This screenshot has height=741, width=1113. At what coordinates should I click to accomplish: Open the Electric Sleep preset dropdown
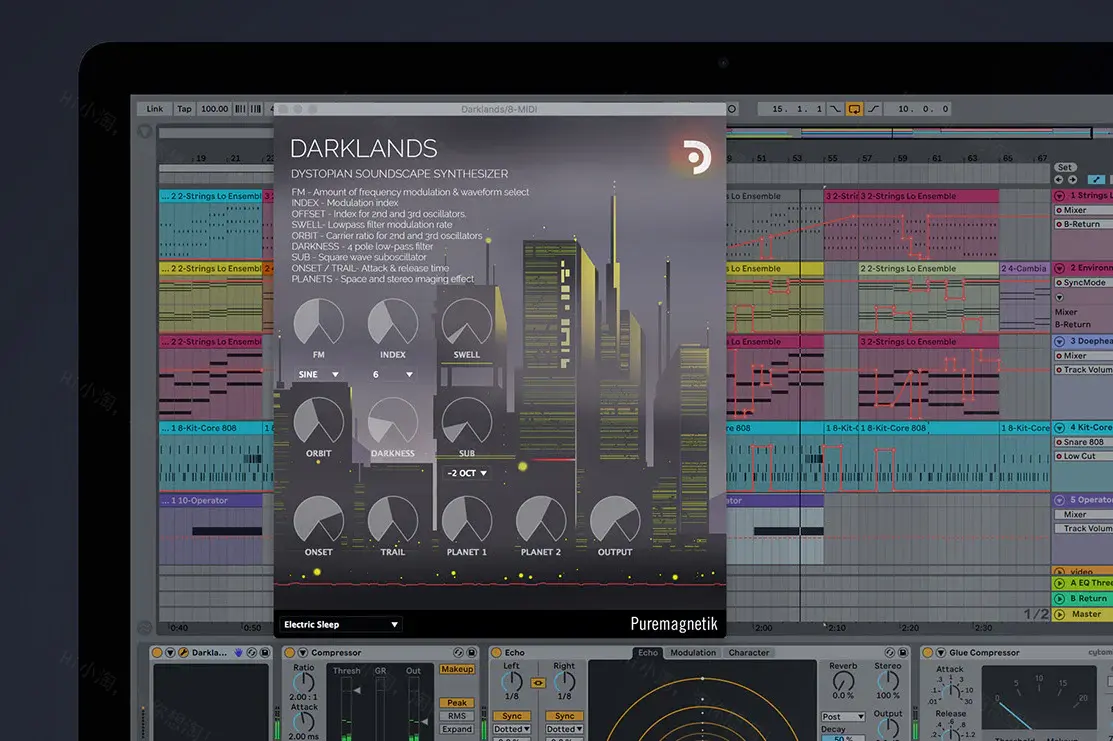pos(340,625)
